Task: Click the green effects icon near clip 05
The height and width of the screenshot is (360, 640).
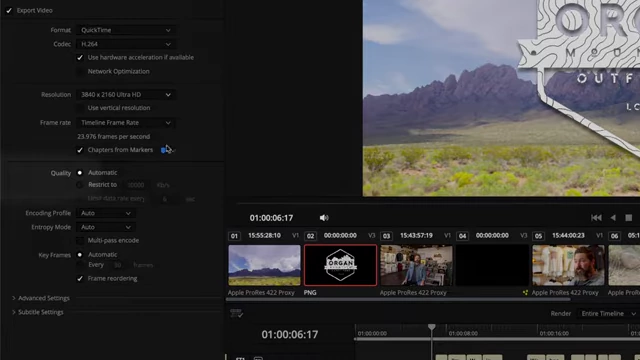Action: pos(525,293)
